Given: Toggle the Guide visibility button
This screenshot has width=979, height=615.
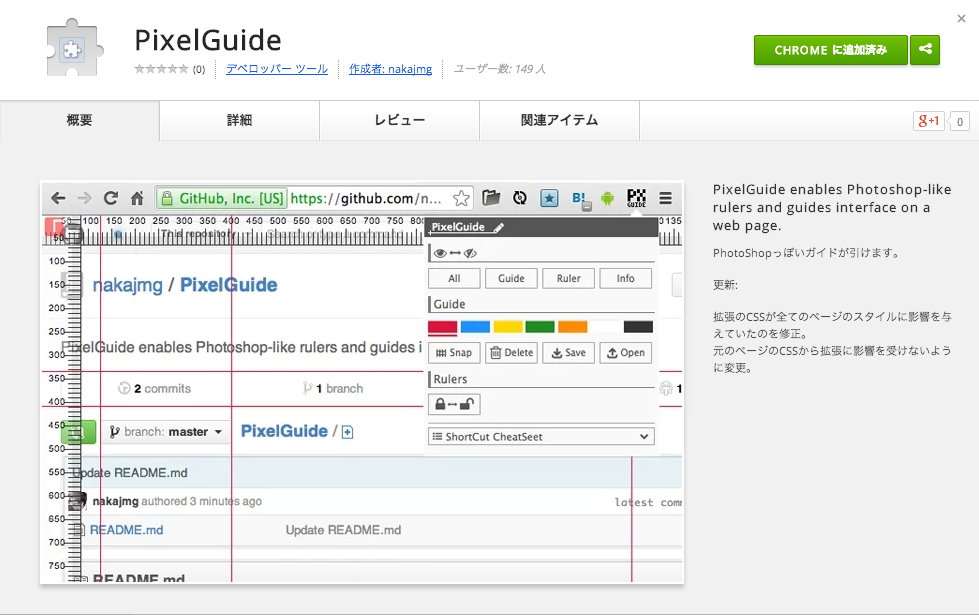Looking at the screenshot, I should tap(511, 278).
